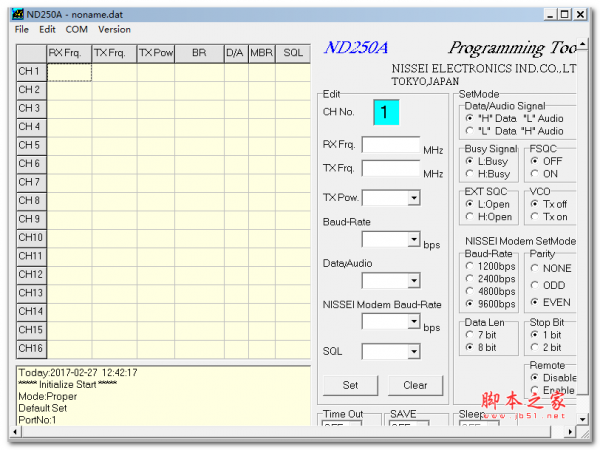The width and height of the screenshot is (600, 450).
Task: Click the horizontal scrollbar left arrow
Action: pos(15,432)
